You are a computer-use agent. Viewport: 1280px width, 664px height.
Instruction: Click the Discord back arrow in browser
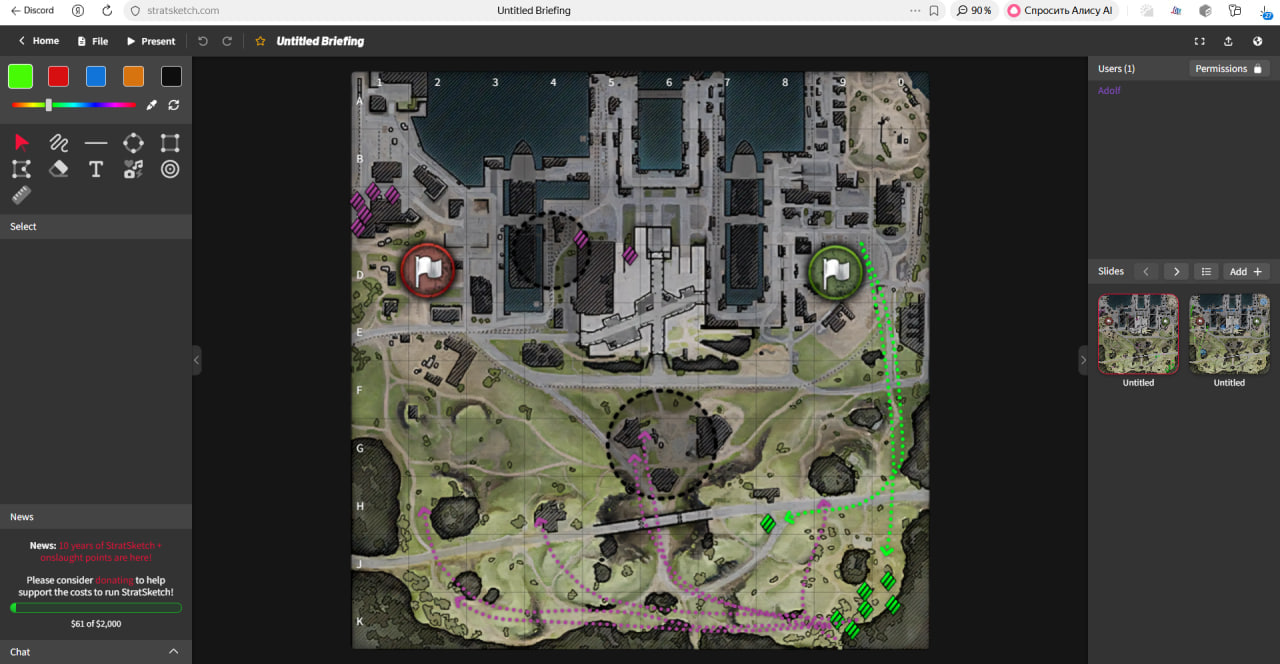click(x=33, y=10)
